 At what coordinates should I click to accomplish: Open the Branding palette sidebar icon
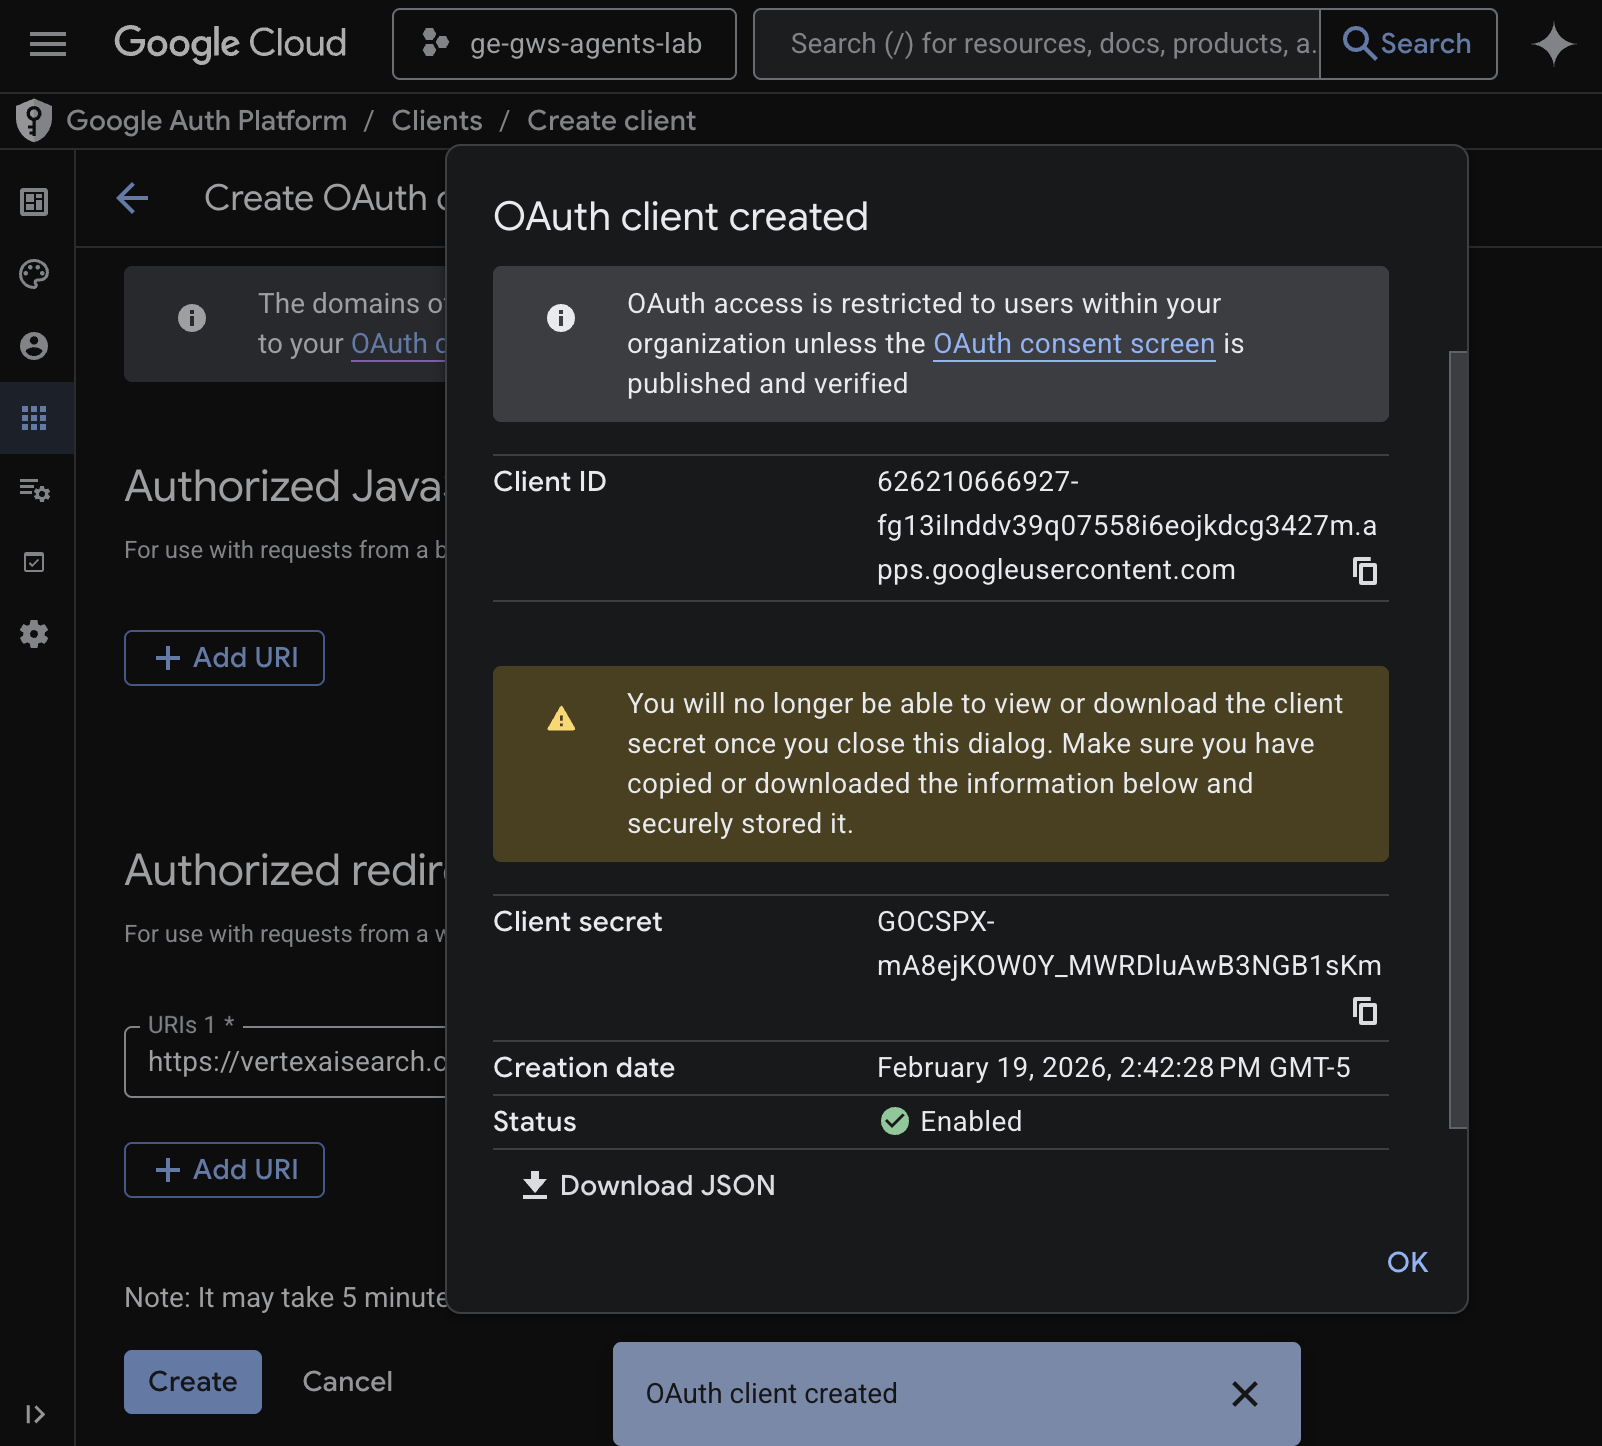(x=35, y=274)
